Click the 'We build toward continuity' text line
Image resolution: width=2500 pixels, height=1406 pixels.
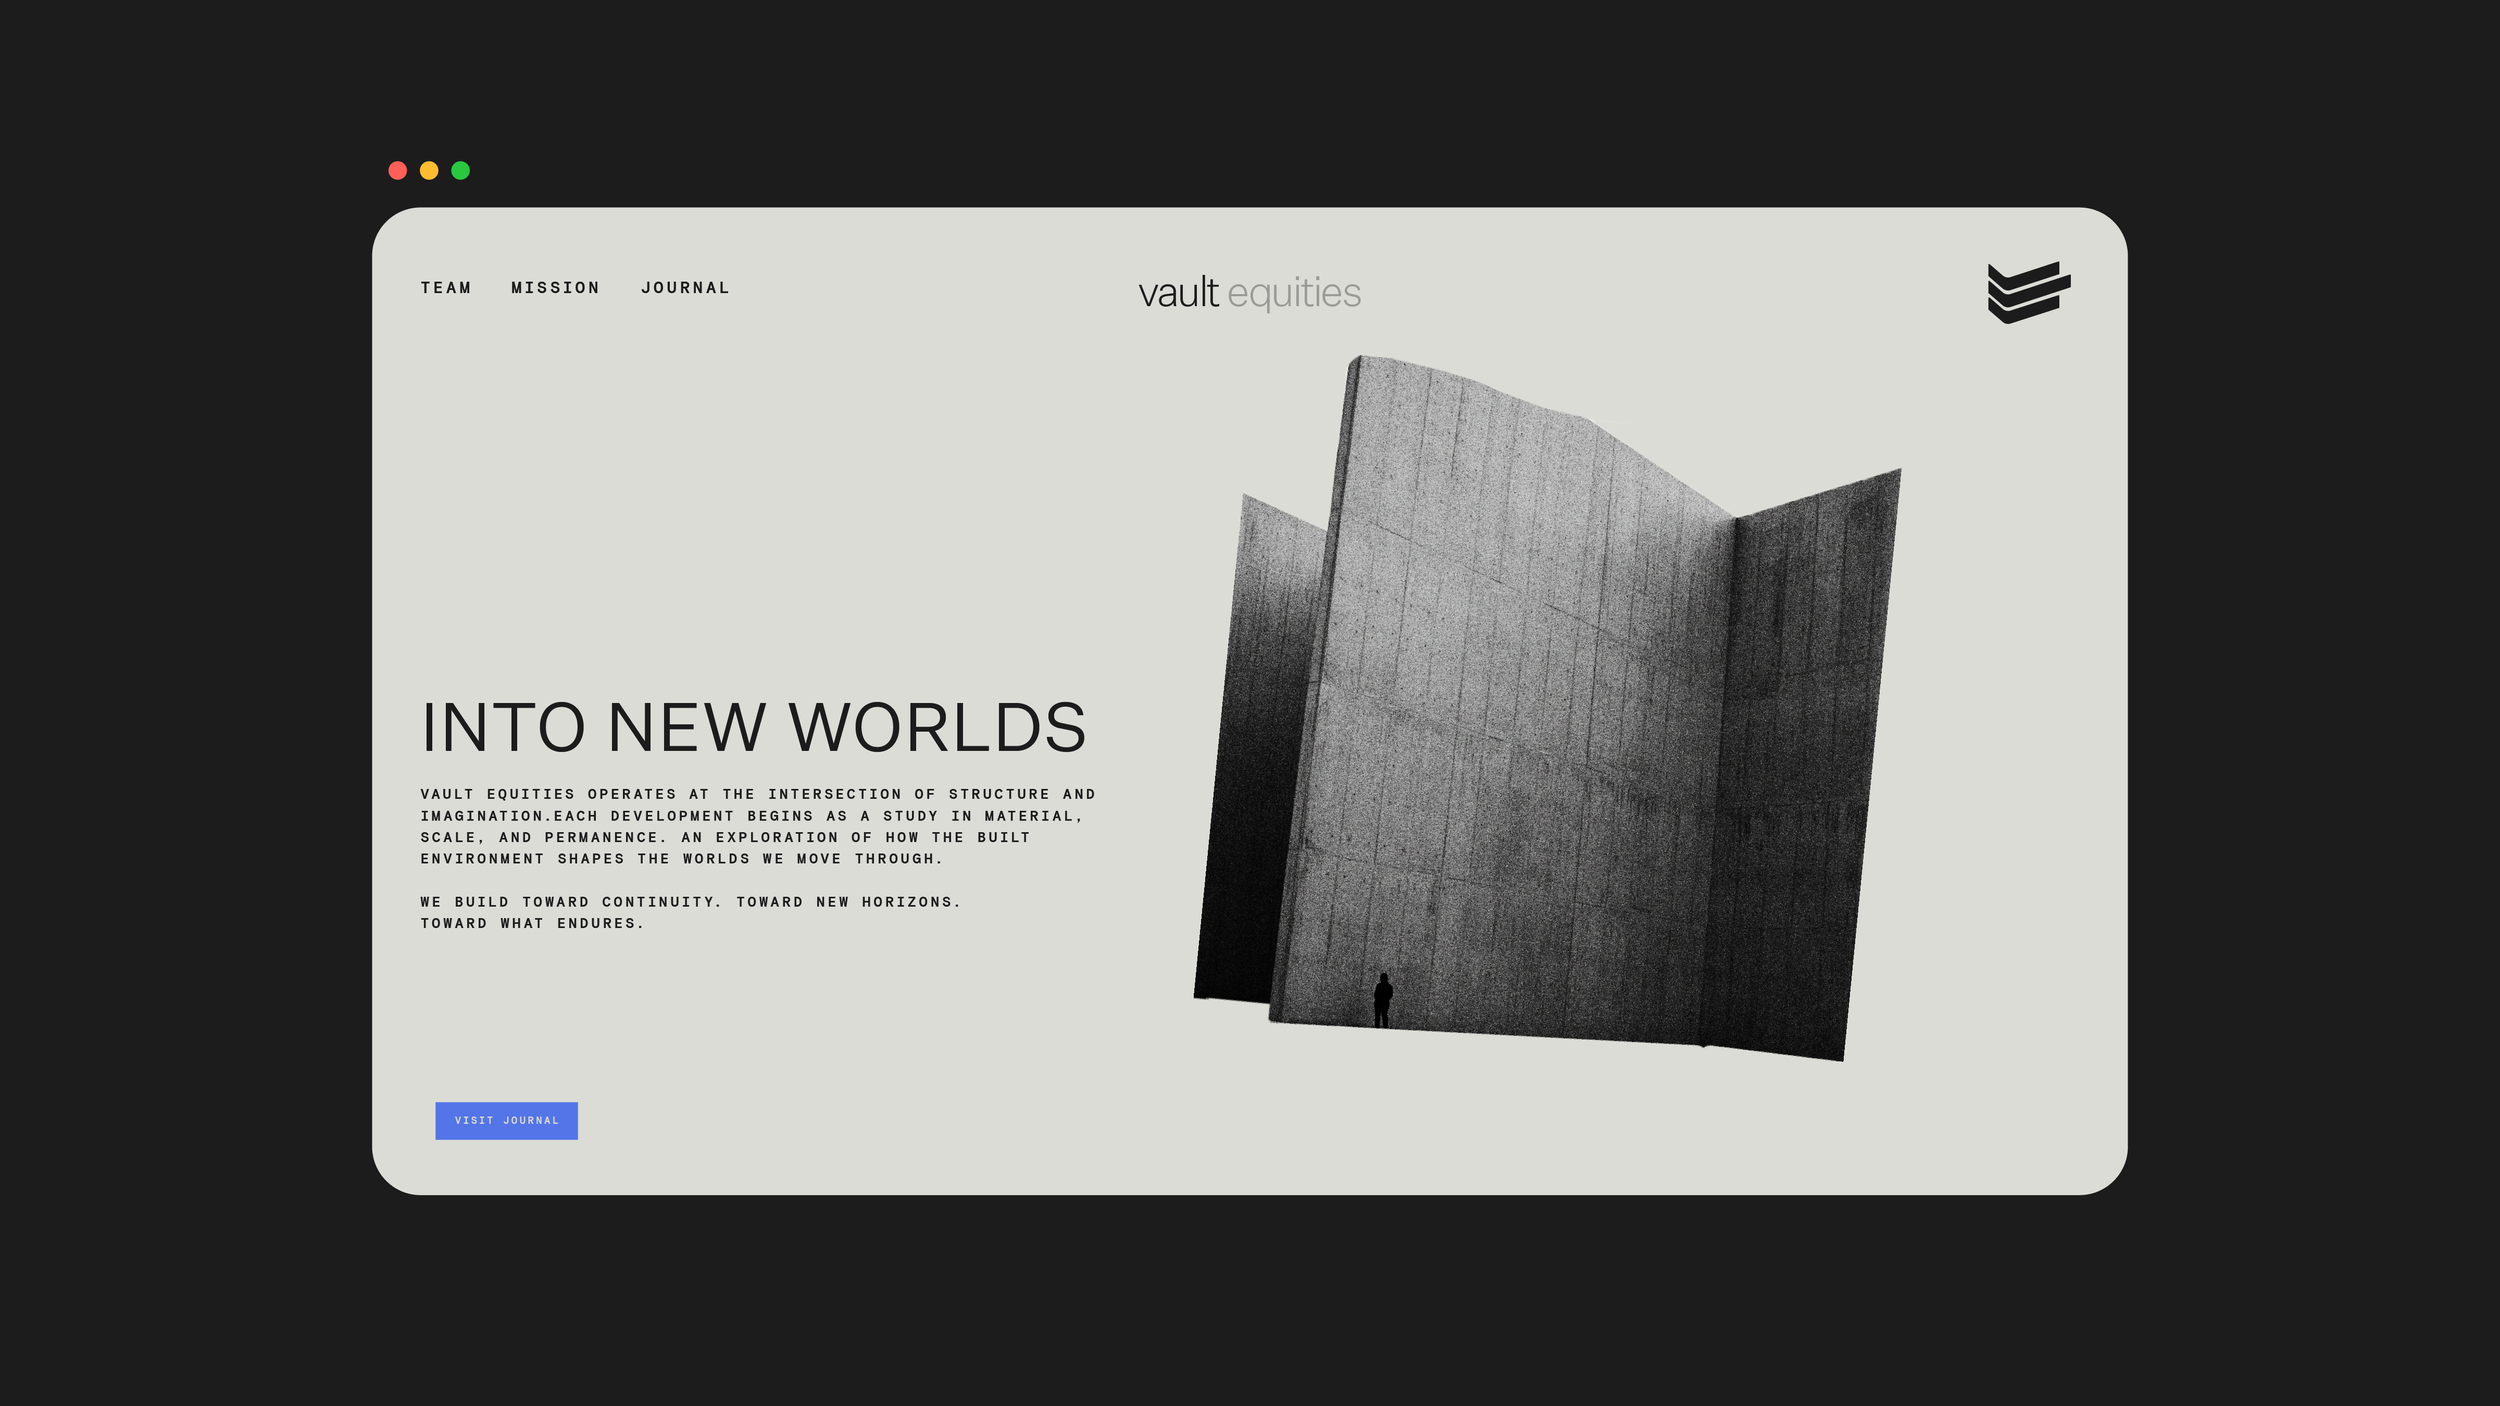[x=690, y=902]
